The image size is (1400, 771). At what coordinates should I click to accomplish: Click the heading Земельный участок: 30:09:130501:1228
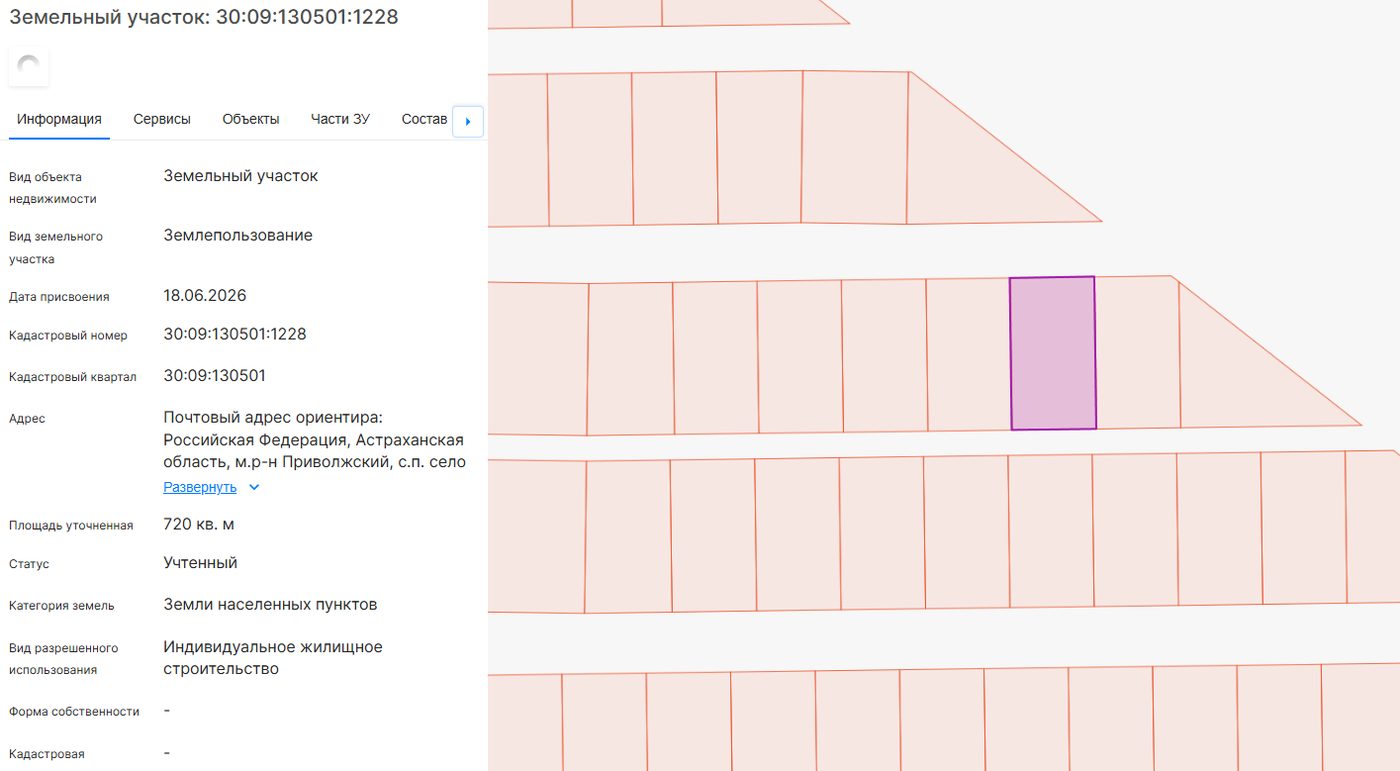click(x=204, y=17)
